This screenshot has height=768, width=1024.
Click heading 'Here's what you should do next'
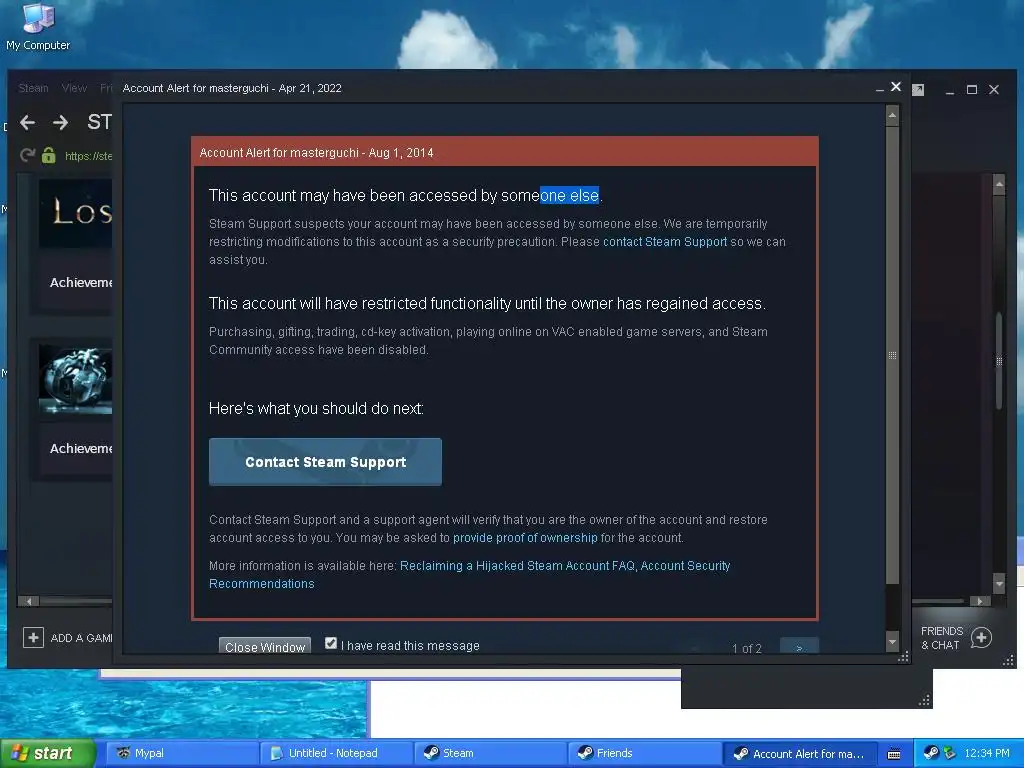316,409
